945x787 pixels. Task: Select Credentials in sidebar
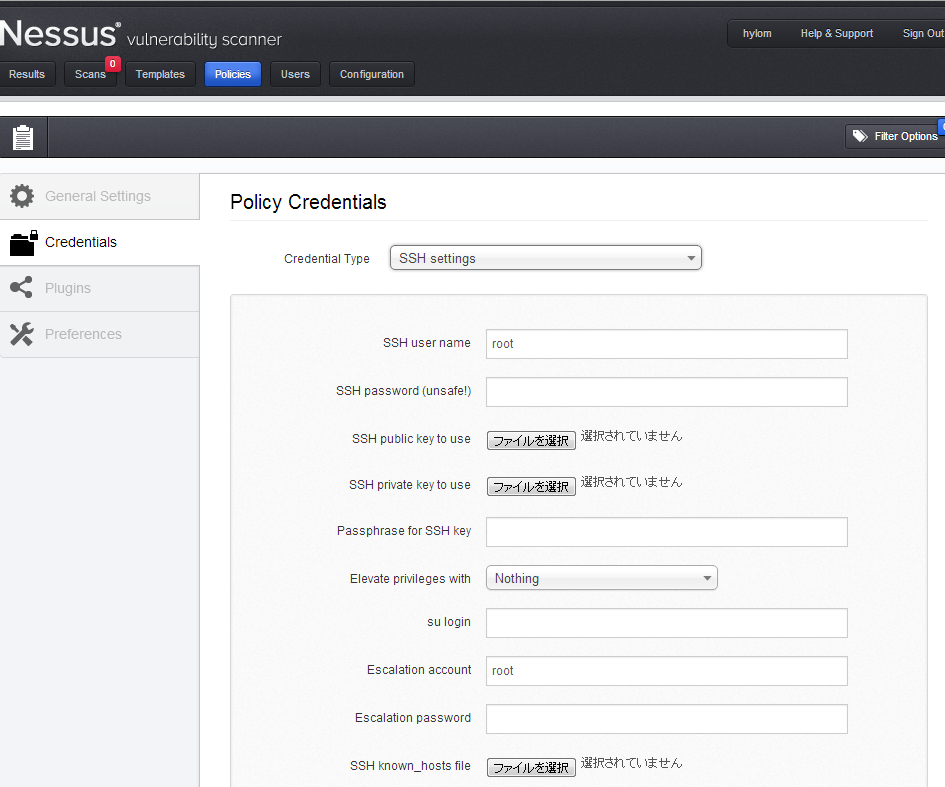coord(99,242)
